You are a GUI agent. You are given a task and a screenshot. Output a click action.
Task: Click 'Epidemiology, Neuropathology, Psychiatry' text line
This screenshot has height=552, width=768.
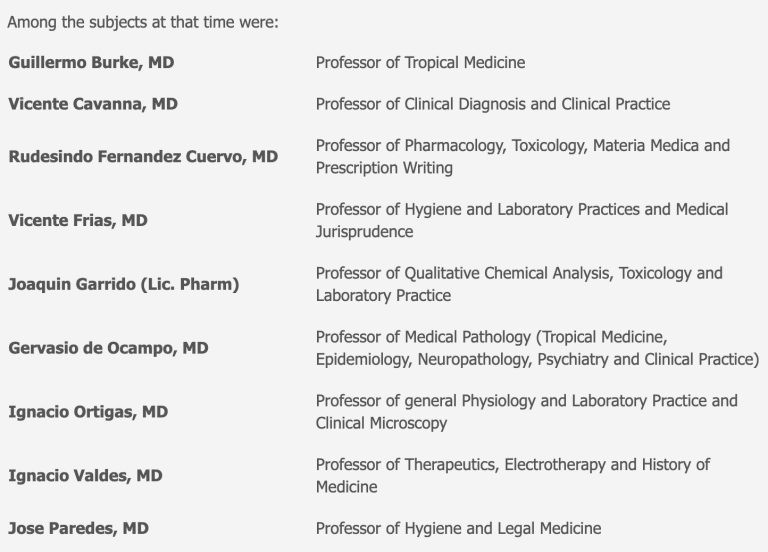tap(537, 359)
